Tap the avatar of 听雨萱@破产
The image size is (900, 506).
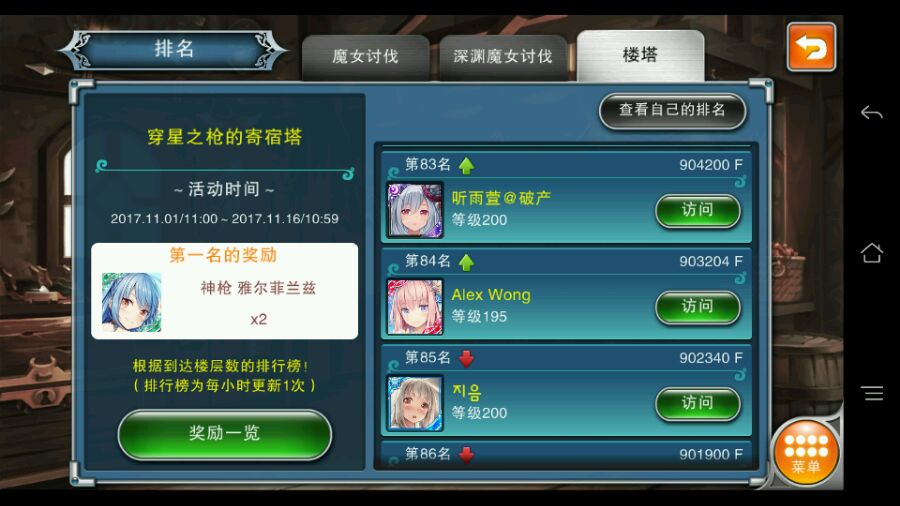pos(415,211)
